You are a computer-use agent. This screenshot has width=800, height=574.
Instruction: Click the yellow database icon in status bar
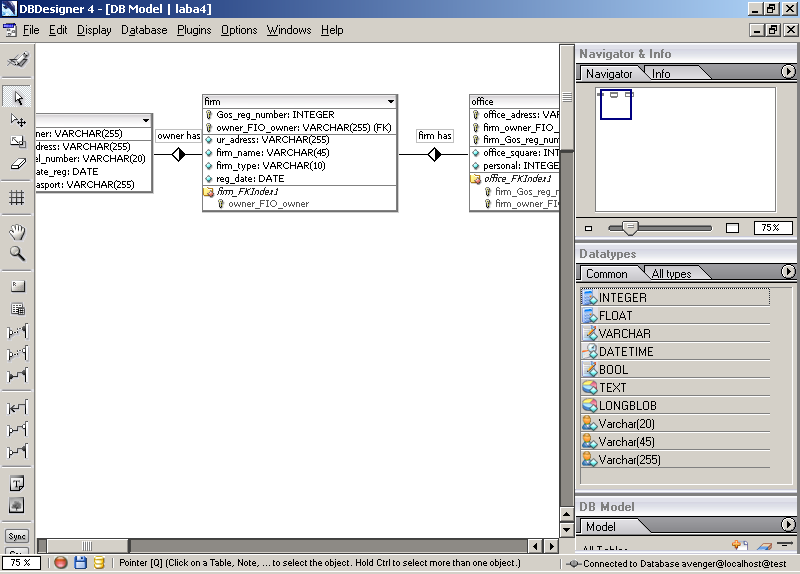(x=99, y=563)
